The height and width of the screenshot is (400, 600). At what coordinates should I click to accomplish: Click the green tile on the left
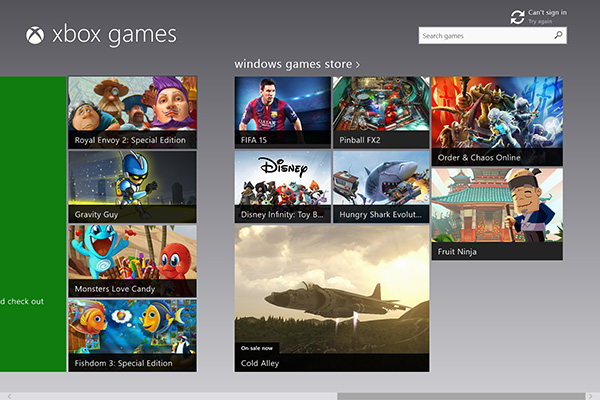(x=32, y=224)
